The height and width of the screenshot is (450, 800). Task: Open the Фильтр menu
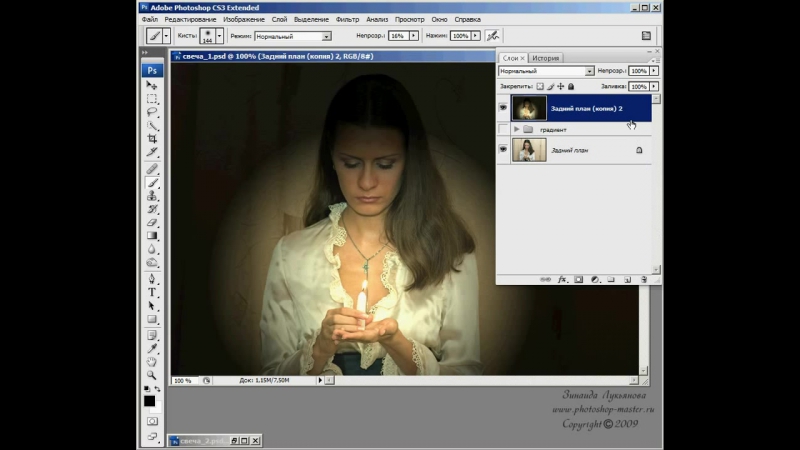pyautogui.click(x=347, y=19)
